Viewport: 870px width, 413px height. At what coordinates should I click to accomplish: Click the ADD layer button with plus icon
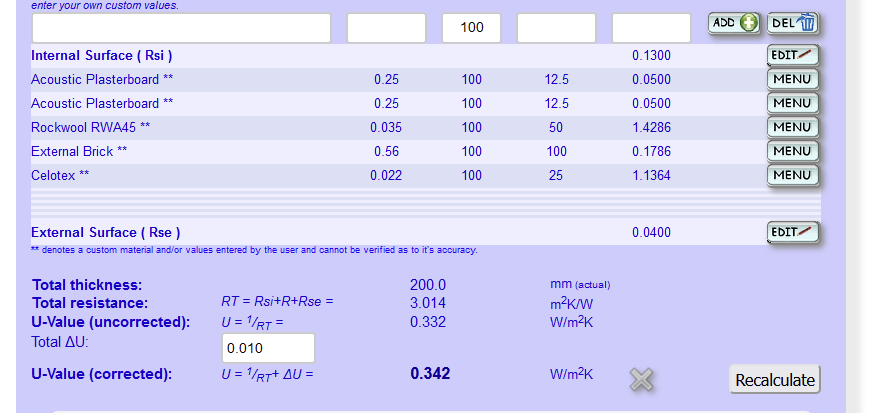point(735,23)
